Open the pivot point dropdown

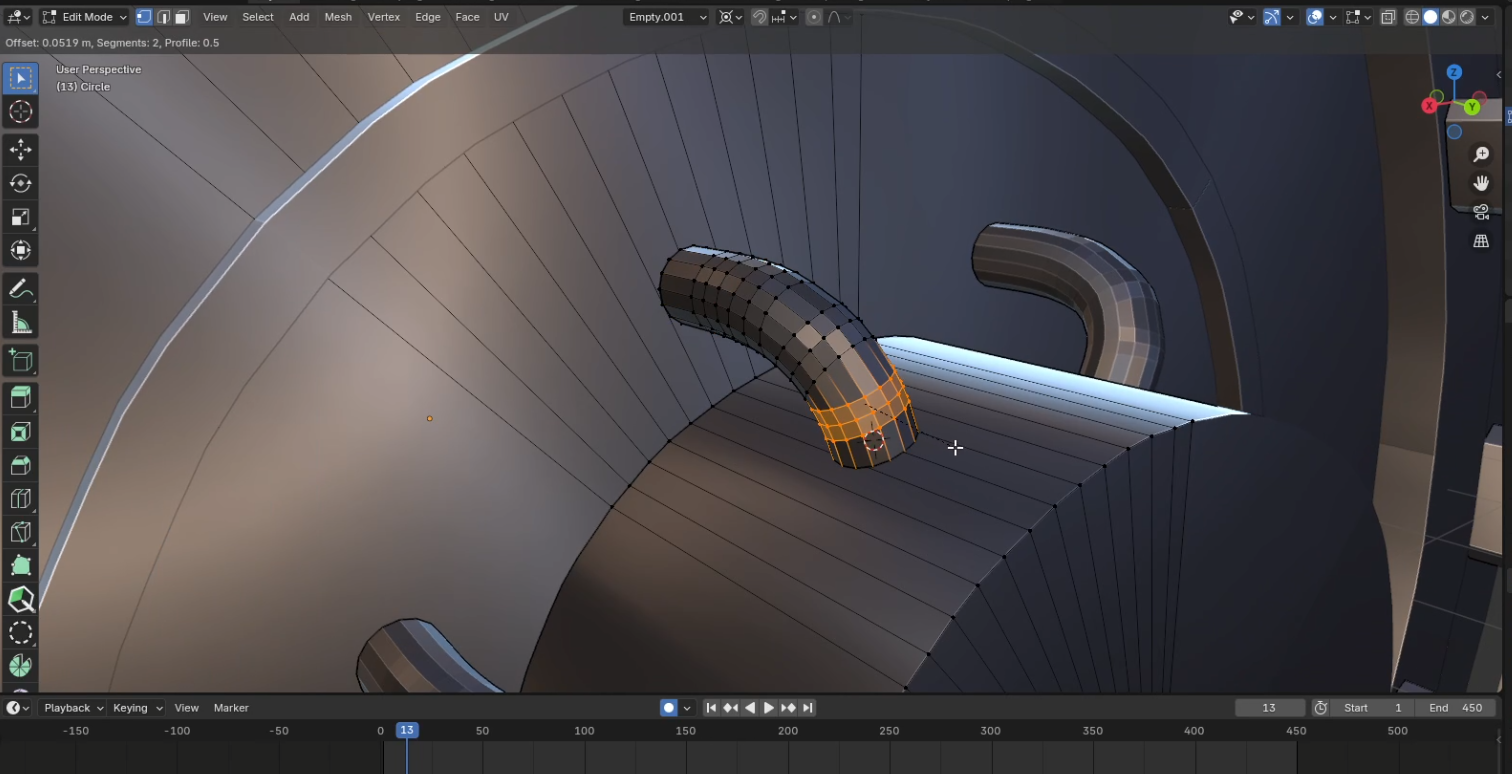click(x=731, y=17)
